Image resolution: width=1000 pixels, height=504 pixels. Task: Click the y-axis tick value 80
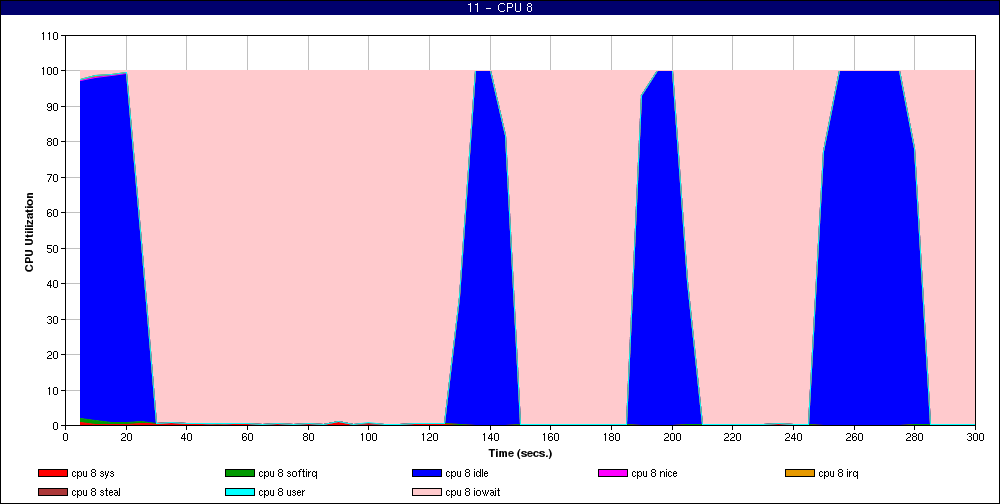[54, 142]
